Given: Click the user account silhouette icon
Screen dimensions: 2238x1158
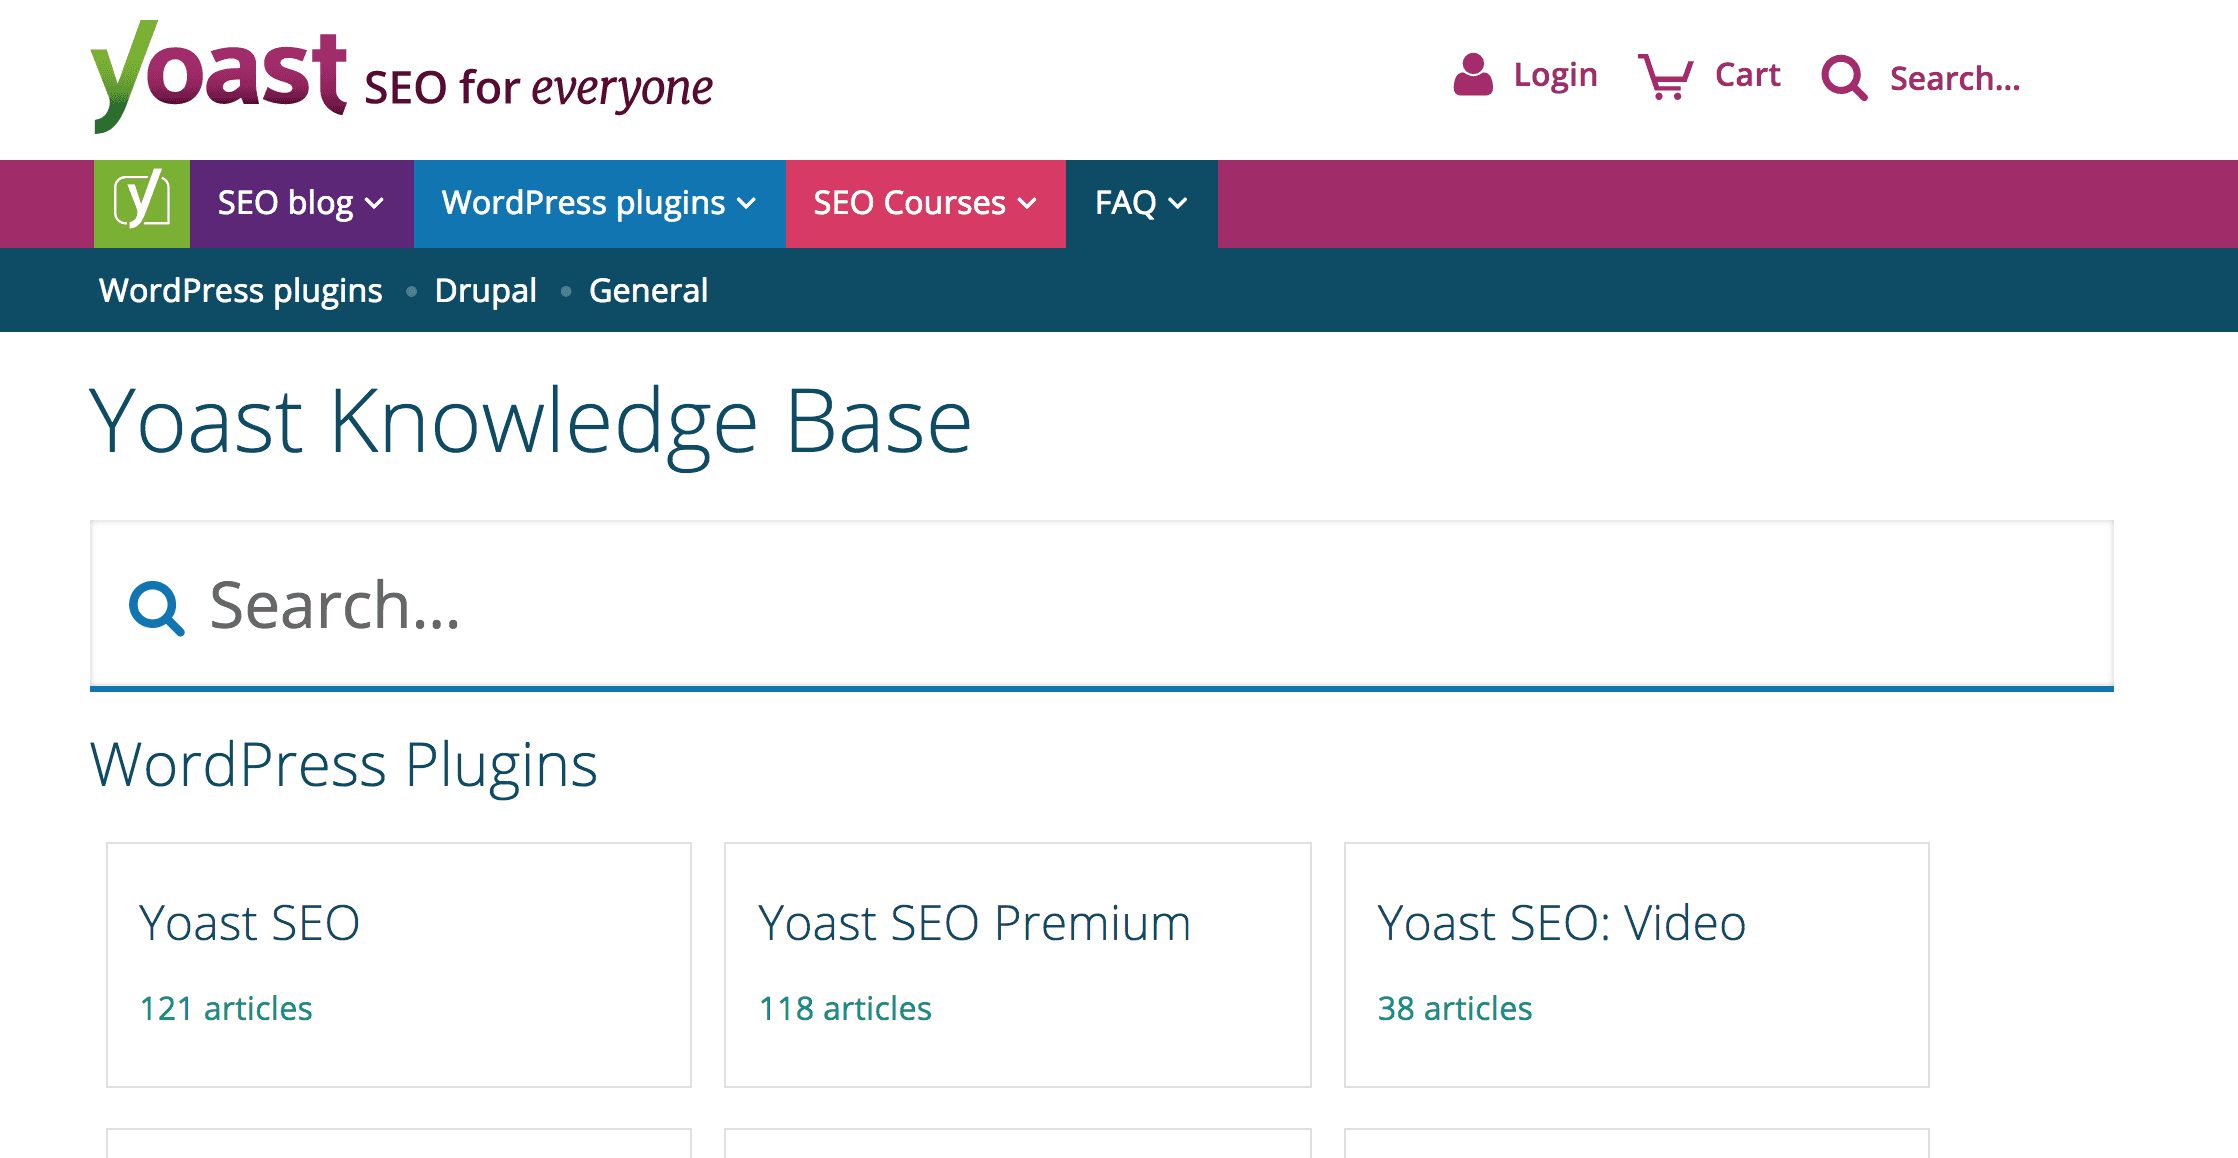Looking at the screenshot, I should 1472,75.
